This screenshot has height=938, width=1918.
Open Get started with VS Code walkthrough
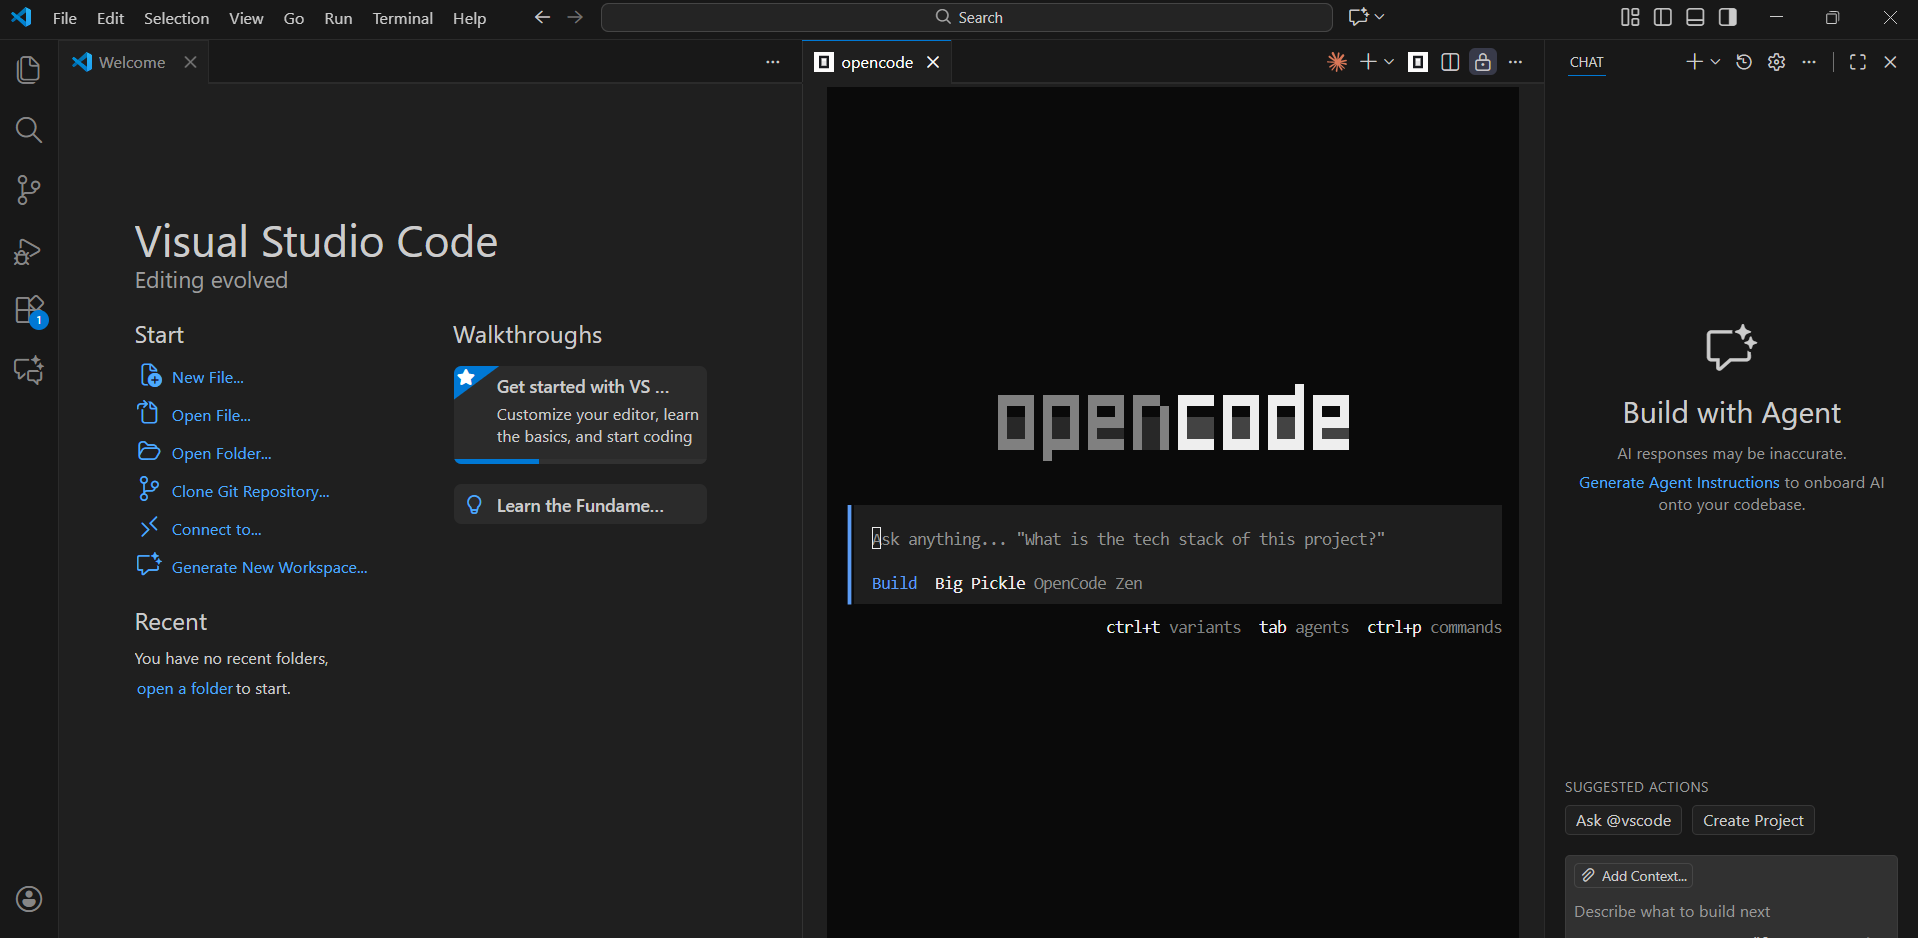point(580,414)
